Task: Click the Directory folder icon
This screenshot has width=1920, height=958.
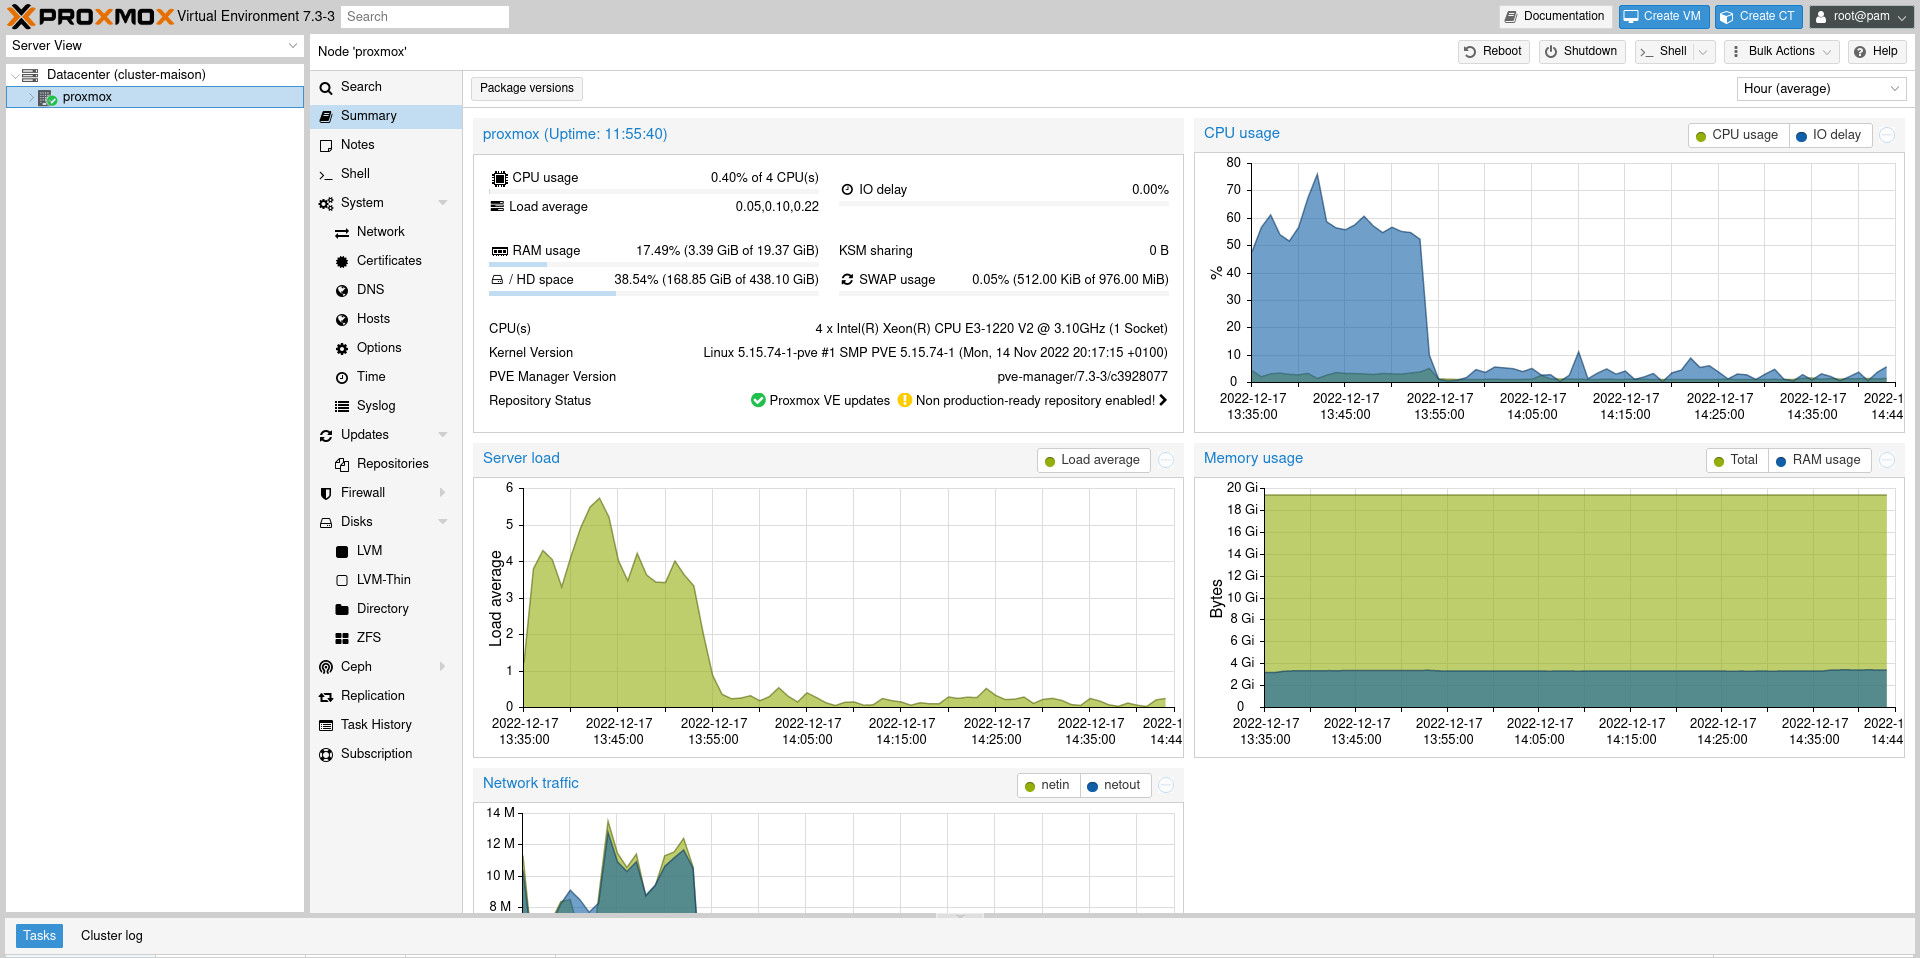Action: coord(342,610)
